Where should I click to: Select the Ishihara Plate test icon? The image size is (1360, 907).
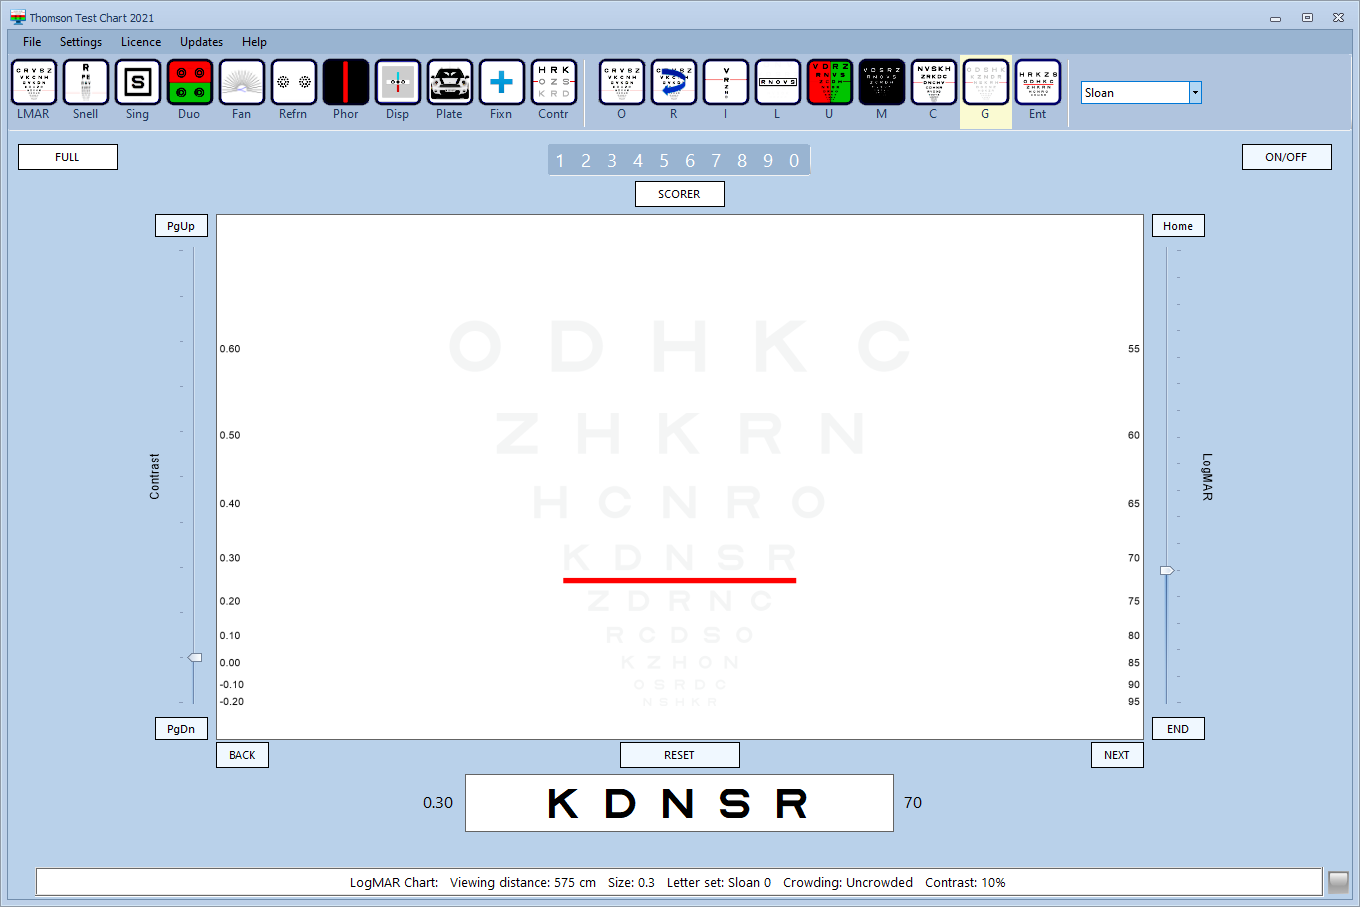(x=449, y=83)
